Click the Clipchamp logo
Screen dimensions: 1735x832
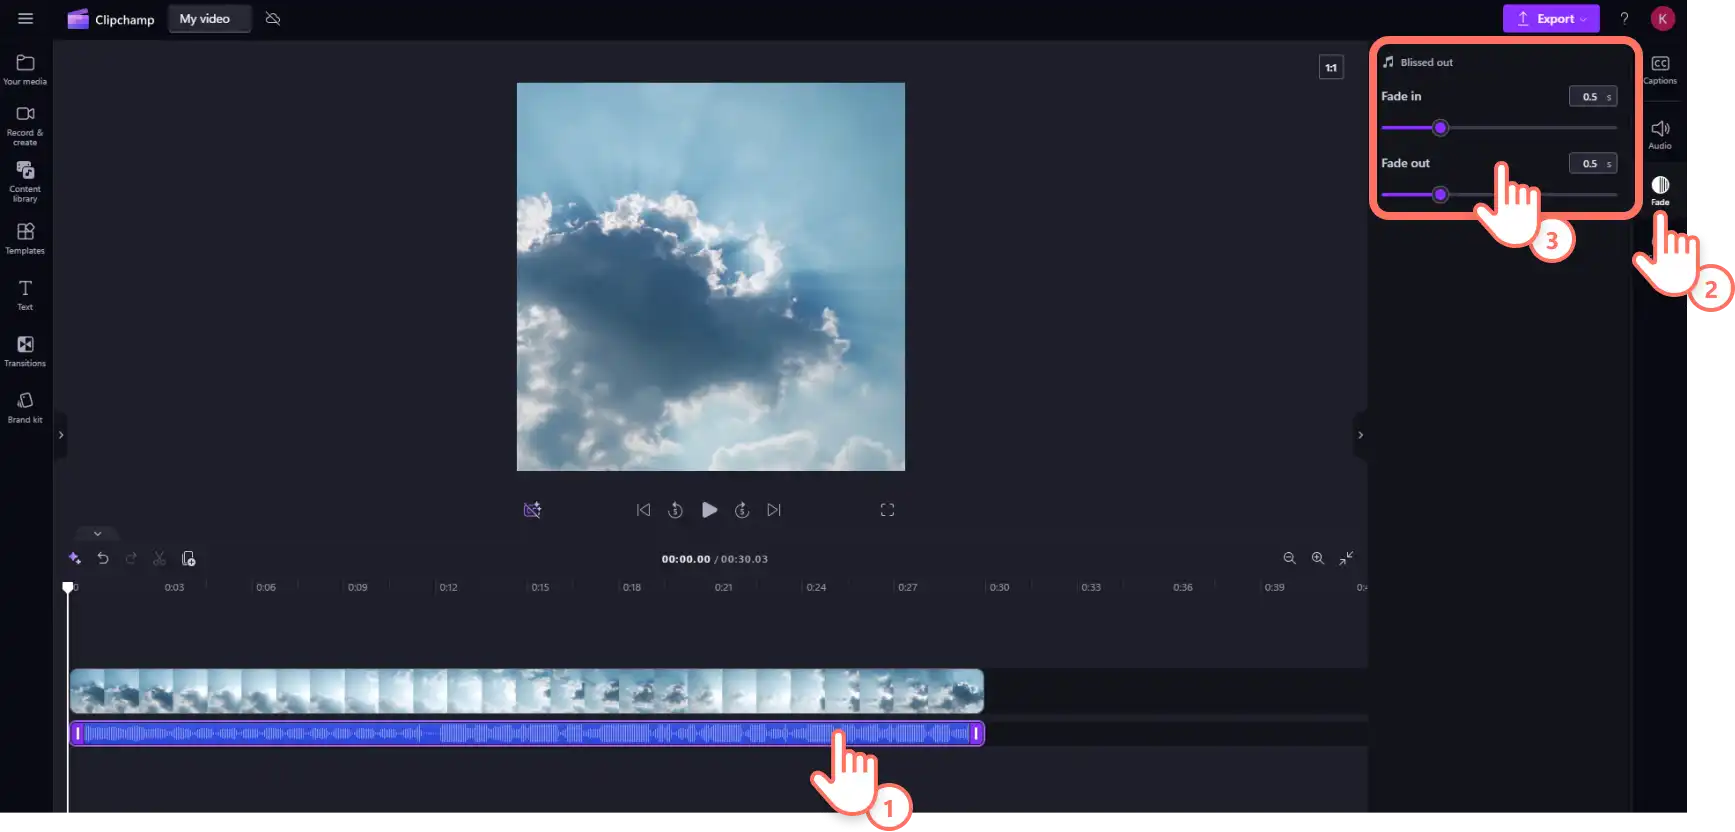click(x=111, y=19)
